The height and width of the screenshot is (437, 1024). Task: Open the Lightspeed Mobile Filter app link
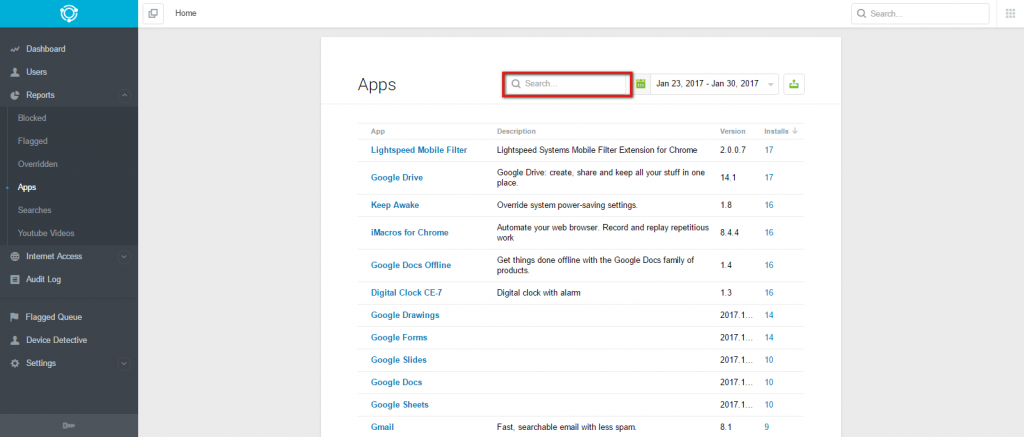[x=419, y=150]
